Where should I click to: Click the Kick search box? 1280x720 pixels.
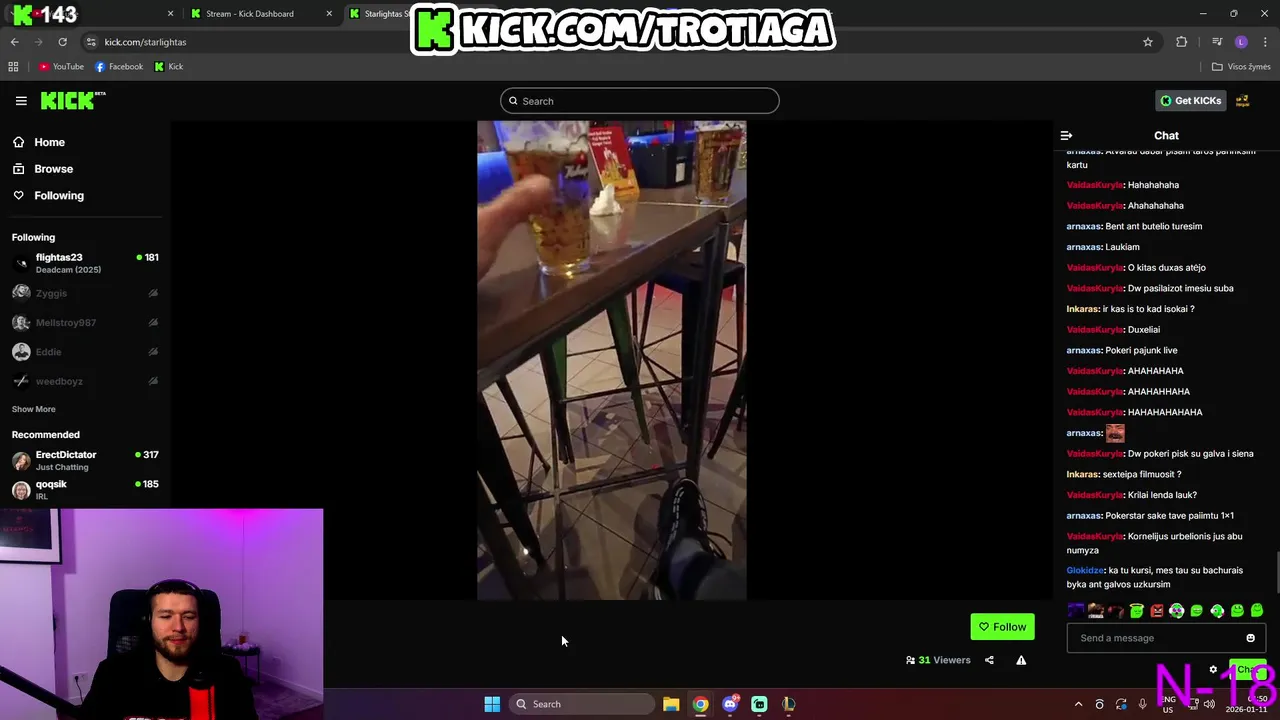[x=639, y=101]
